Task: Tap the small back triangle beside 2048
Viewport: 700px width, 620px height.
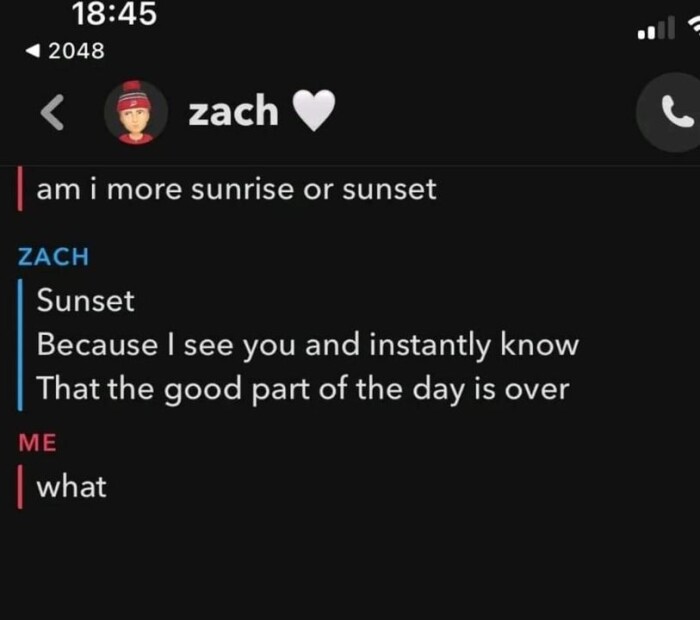Action: pyautogui.click(x=36, y=51)
